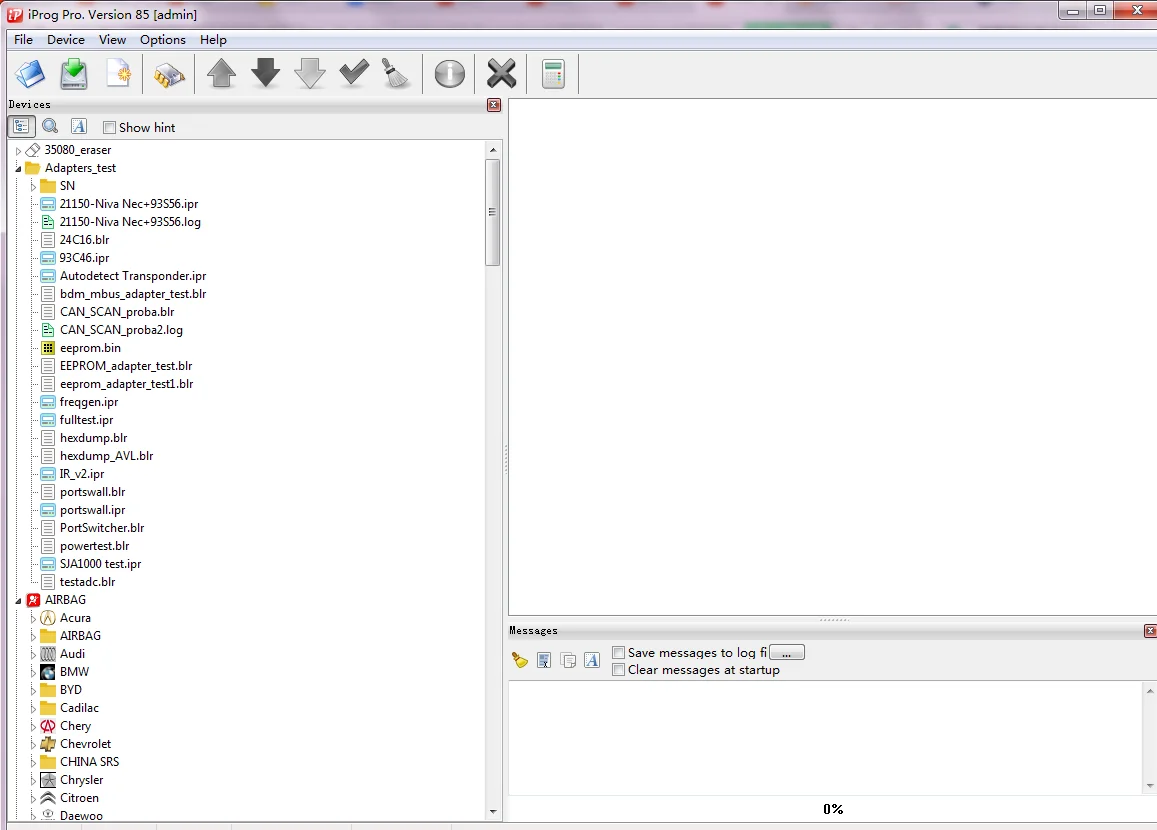The height and width of the screenshot is (830, 1157).
Task: Click Devices tree scroll down arrow
Action: (x=493, y=812)
